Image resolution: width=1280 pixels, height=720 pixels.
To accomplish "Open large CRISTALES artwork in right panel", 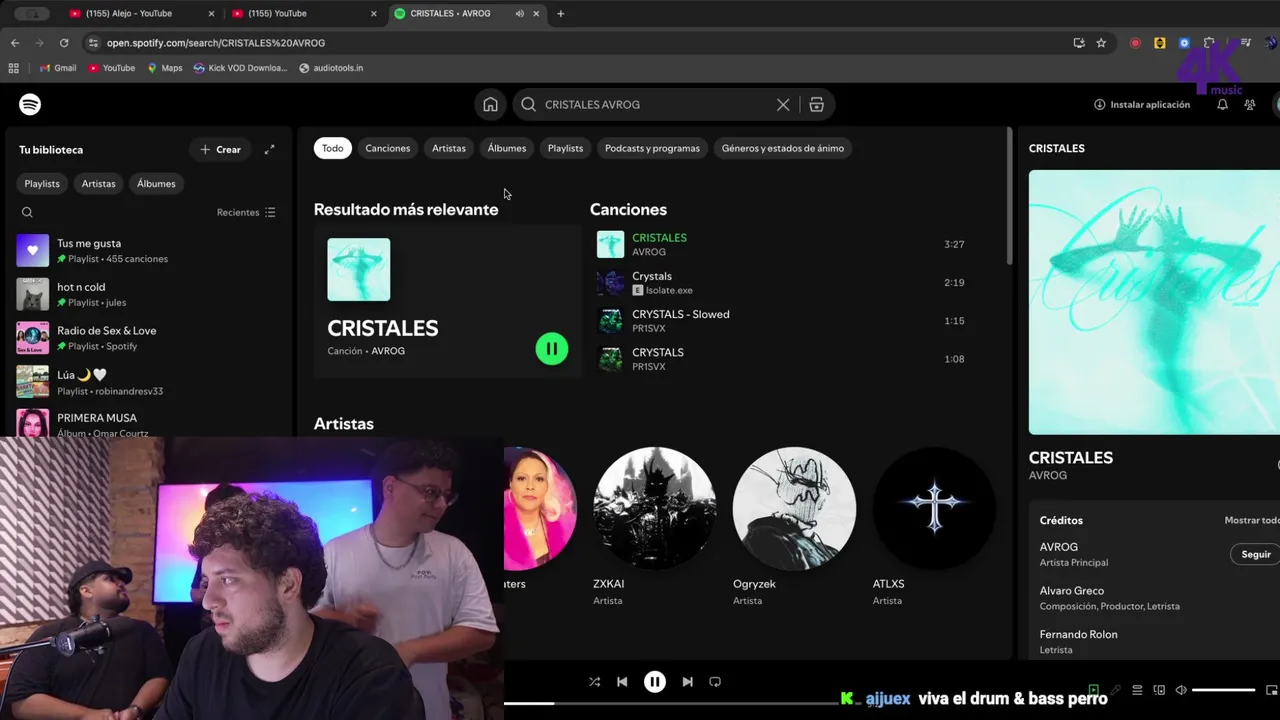I will [x=1154, y=302].
